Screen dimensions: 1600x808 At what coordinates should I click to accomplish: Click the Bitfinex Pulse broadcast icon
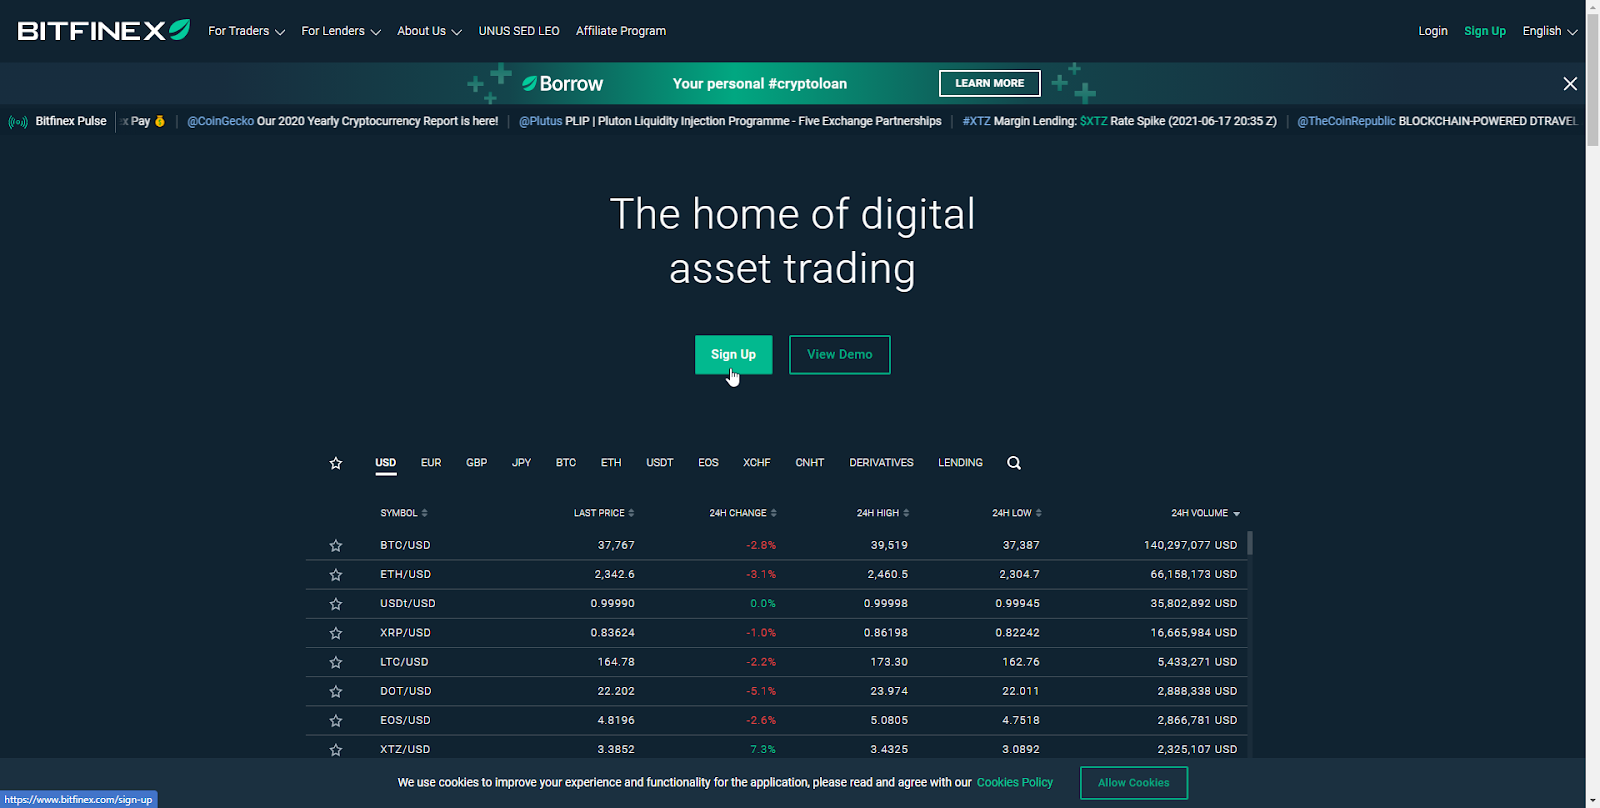coord(18,122)
